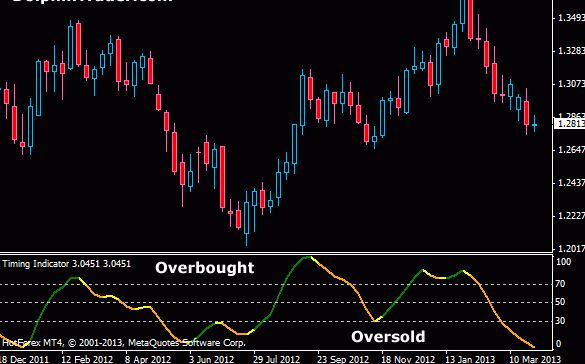Click the 1.3493 price axis value
585x364 pixels.
pos(571,18)
